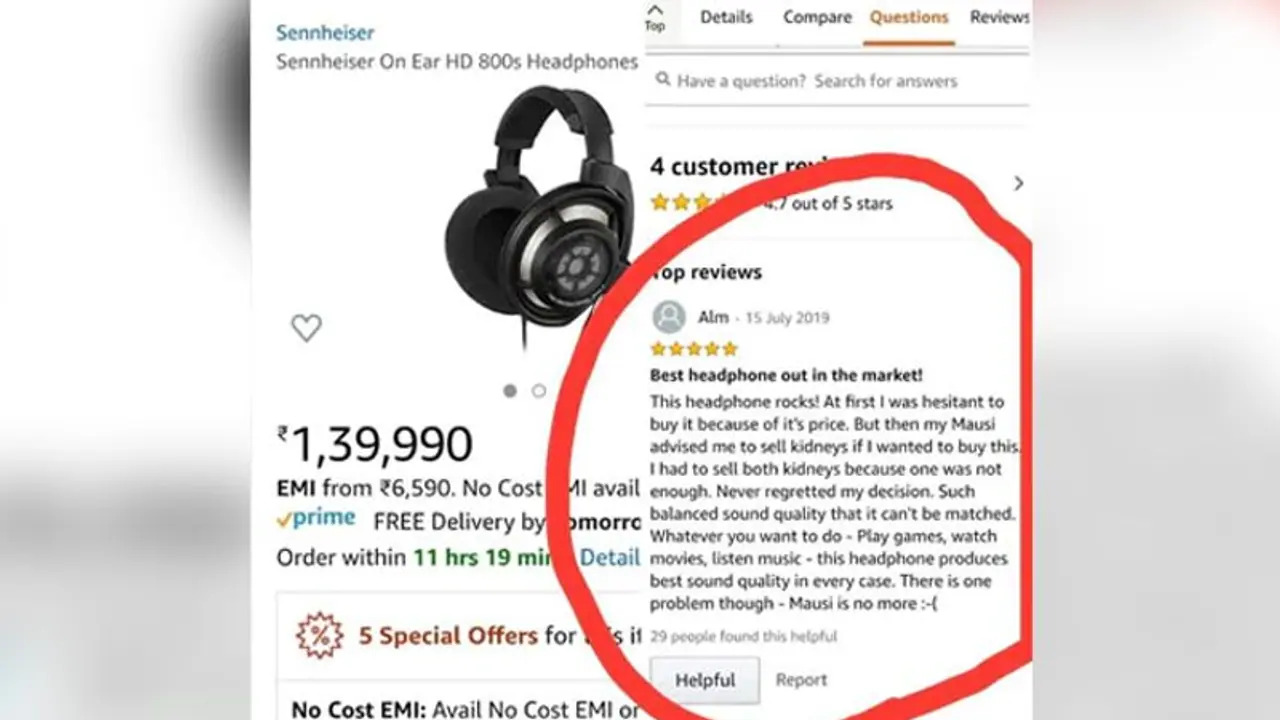The height and width of the screenshot is (720, 1280).
Task: Open the Sennheiser brand link
Action: click(x=325, y=33)
